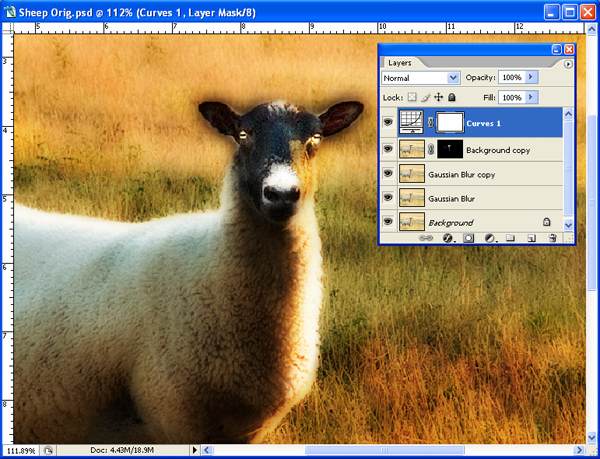Click the status bar preview icon
The height and width of the screenshot is (459, 600).
click(x=48, y=450)
